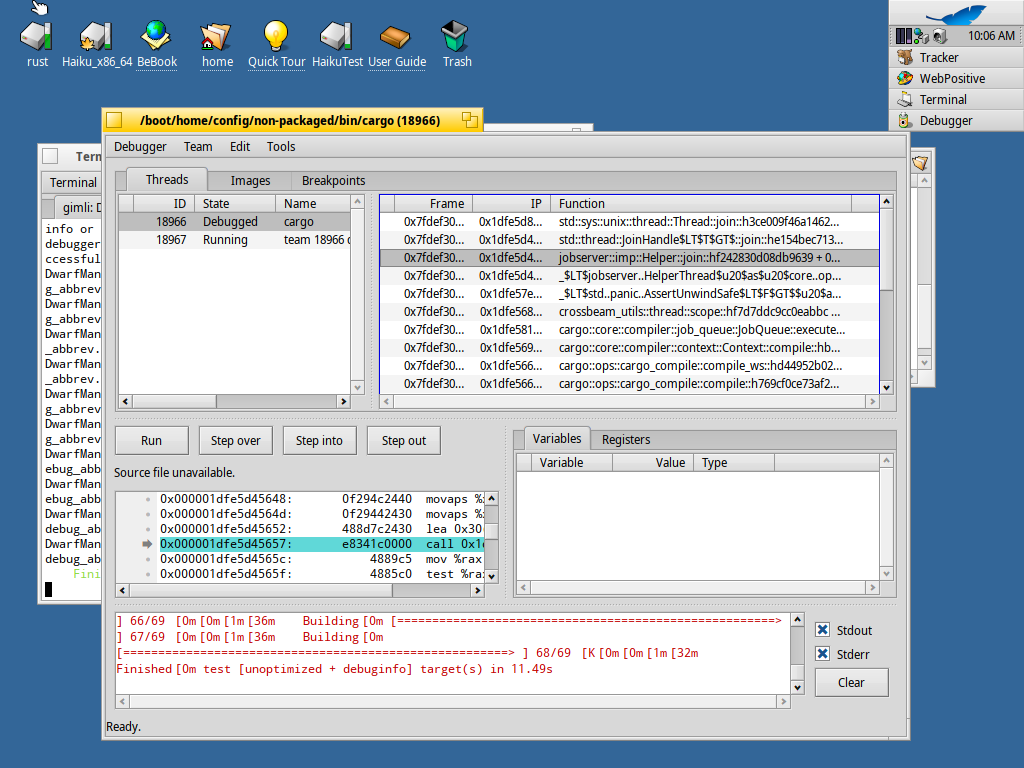The width and height of the screenshot is (1024, 768).
Task: Click the volume tray icon
Action: [x=940, y=36]
